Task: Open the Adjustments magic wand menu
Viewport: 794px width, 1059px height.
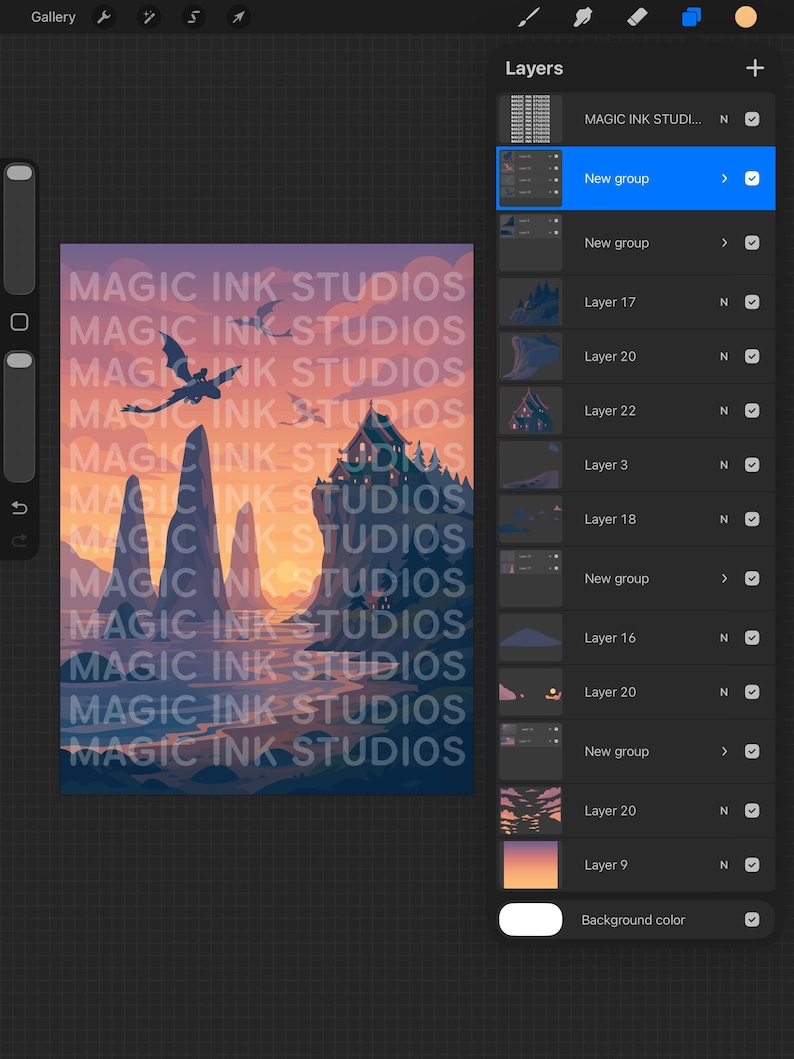Action: 149,17
